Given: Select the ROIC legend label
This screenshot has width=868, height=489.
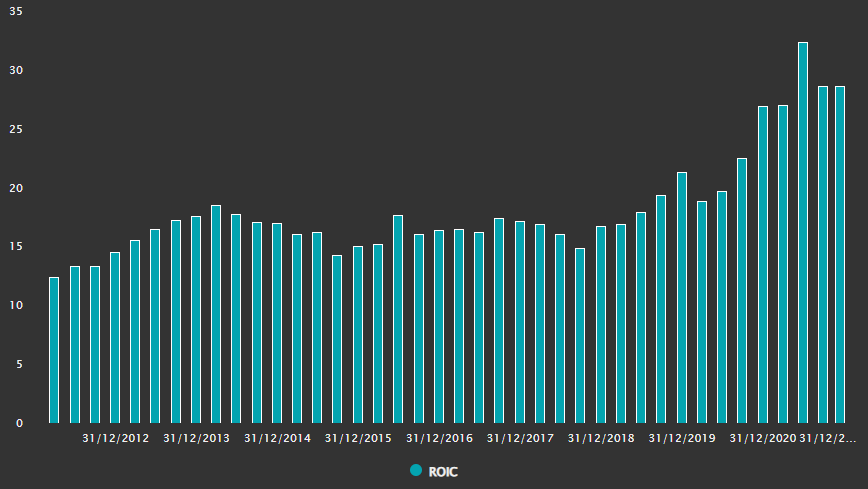Looking at the screenshot, I should (x=443, y=472).
